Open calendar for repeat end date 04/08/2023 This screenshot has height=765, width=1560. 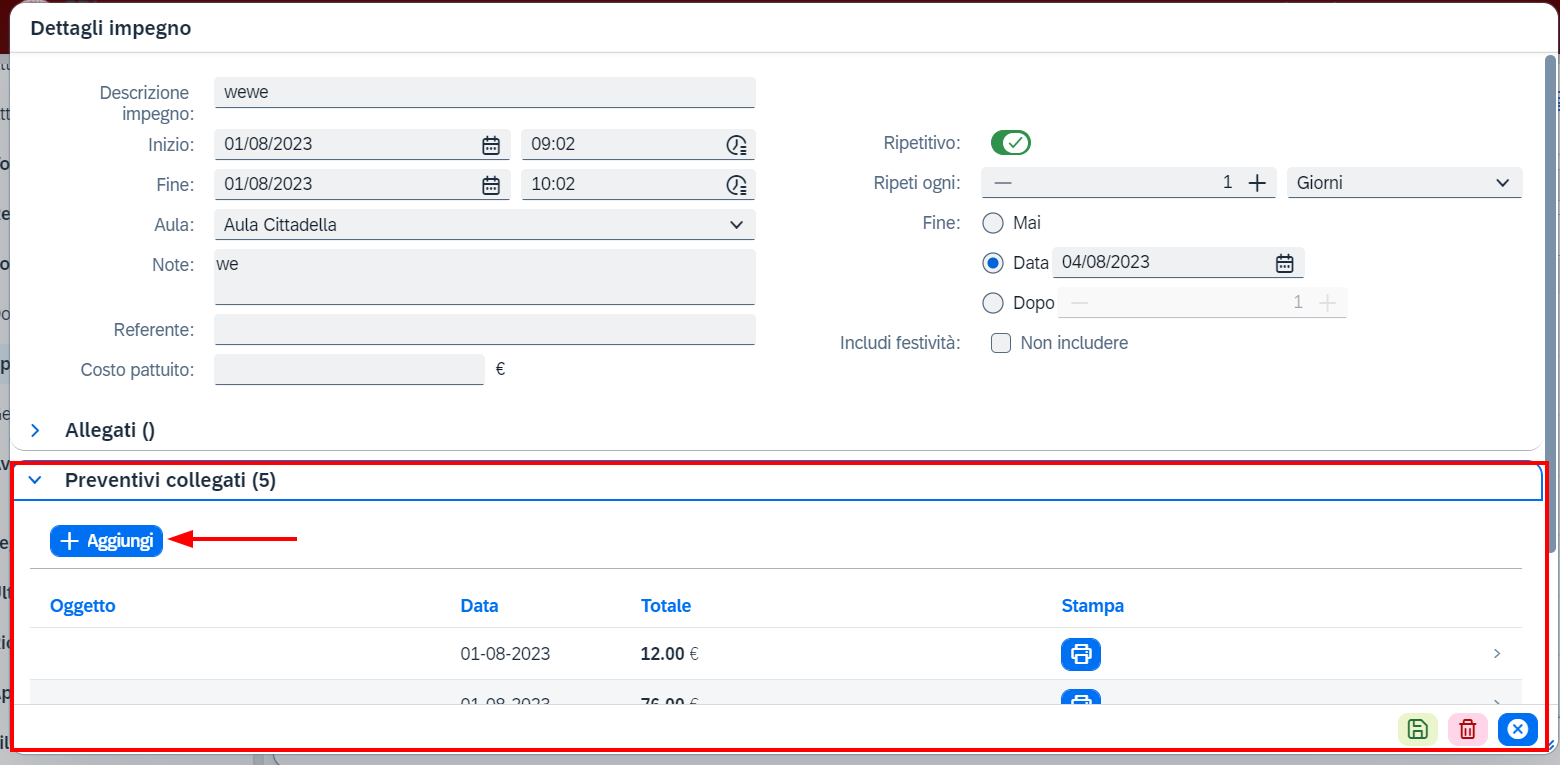click(1285, 263)
